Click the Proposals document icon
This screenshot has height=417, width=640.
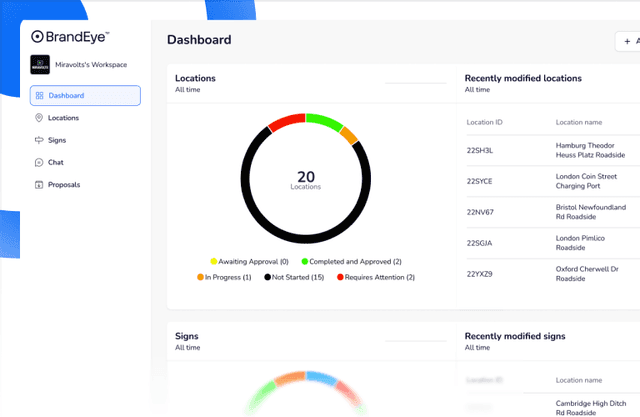[x=39, y=185]
